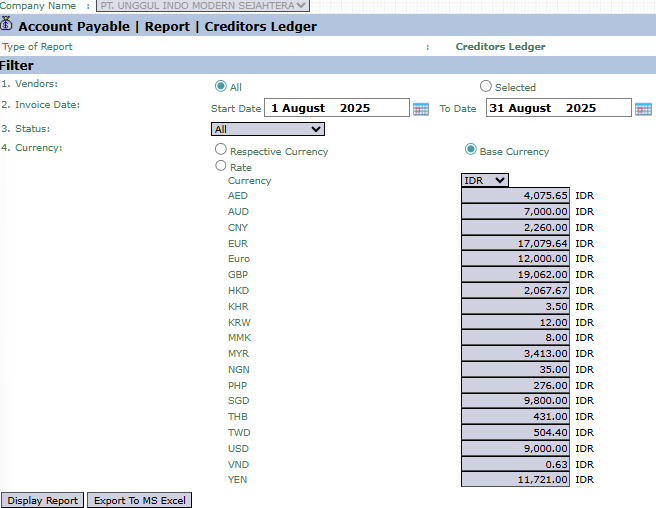The width and height of the screenshot is (656, 508).
Task: Select the All vendors radio button
Action: point(221,86)
